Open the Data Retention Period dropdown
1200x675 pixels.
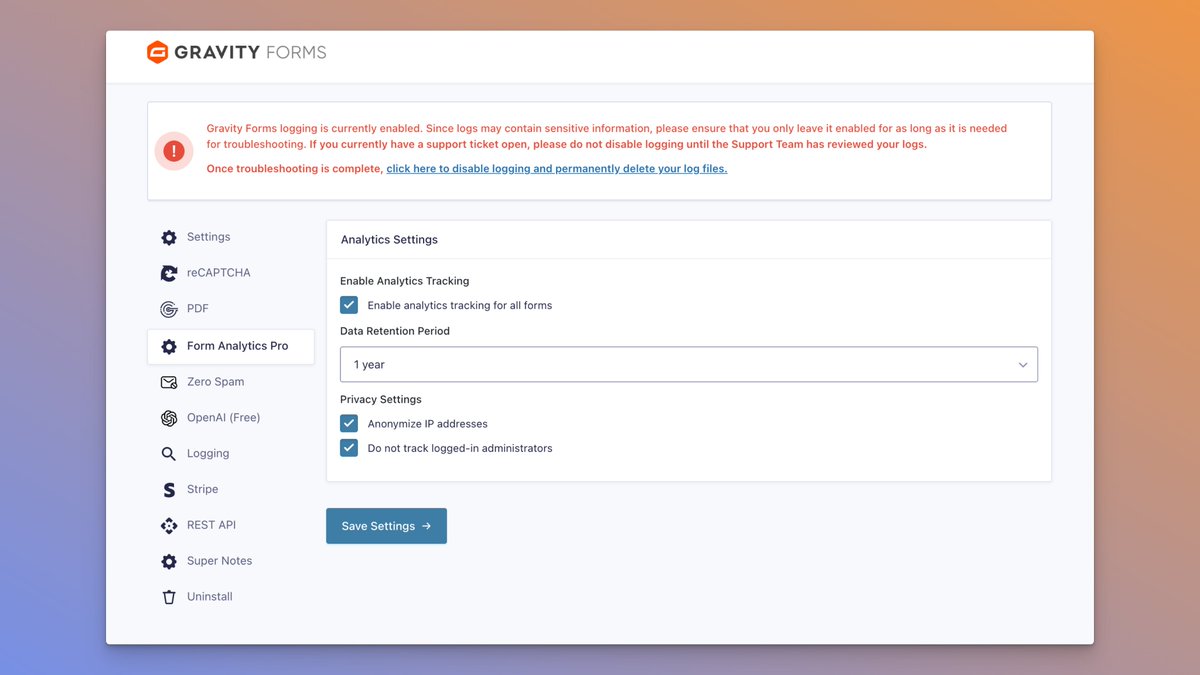pyautogui.click(x=689, y=364)
